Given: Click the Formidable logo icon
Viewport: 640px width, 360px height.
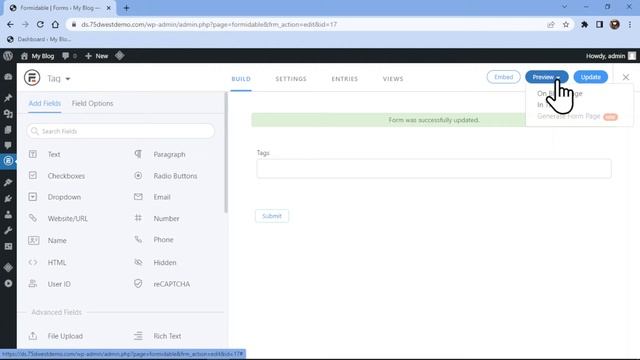Looking at the screenshot, I should tap(32, 78).
